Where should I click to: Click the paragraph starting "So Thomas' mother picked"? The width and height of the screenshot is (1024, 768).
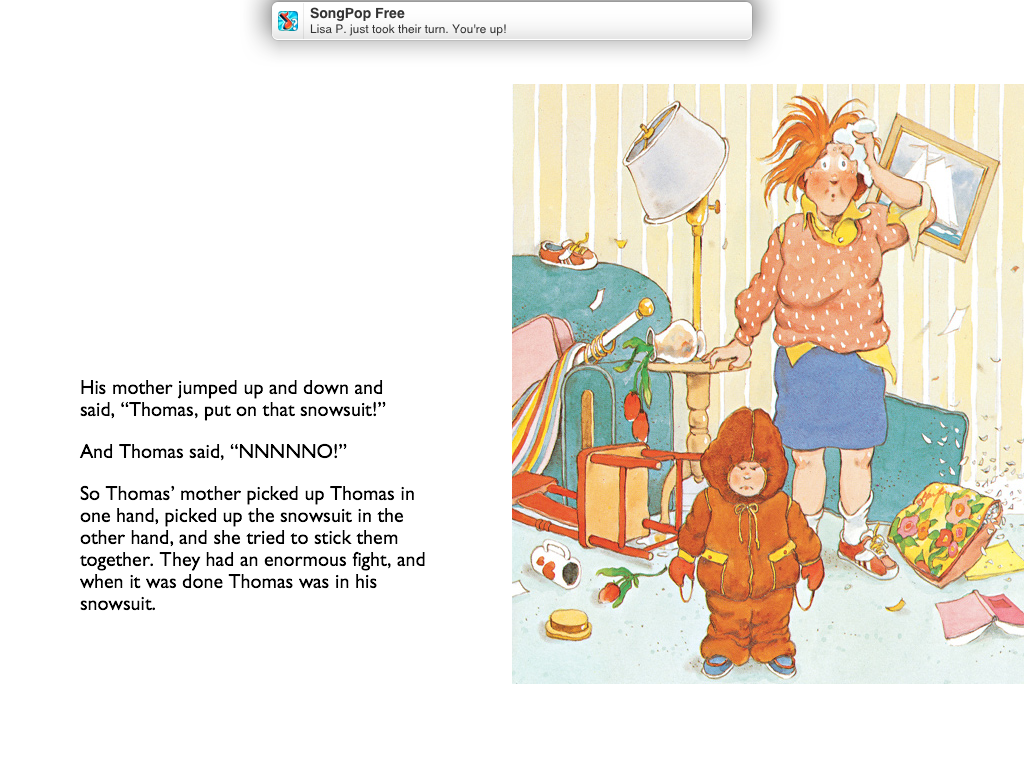[x=253, y=549]
